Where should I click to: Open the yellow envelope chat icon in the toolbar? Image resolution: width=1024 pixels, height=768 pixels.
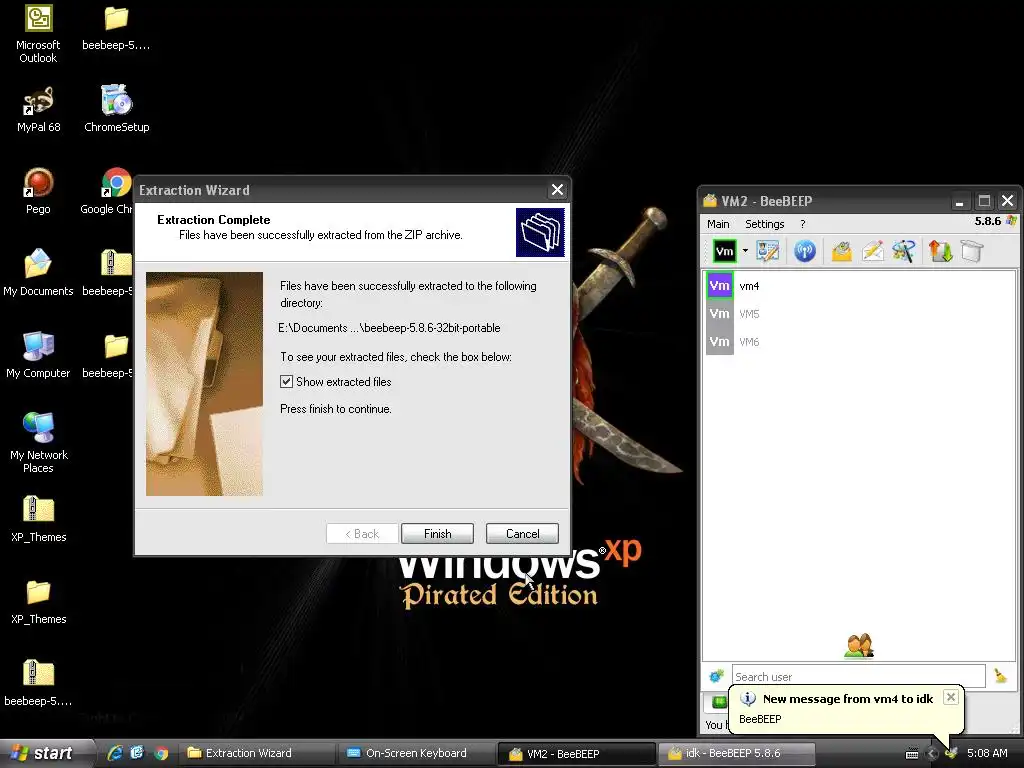pos(842,251)
